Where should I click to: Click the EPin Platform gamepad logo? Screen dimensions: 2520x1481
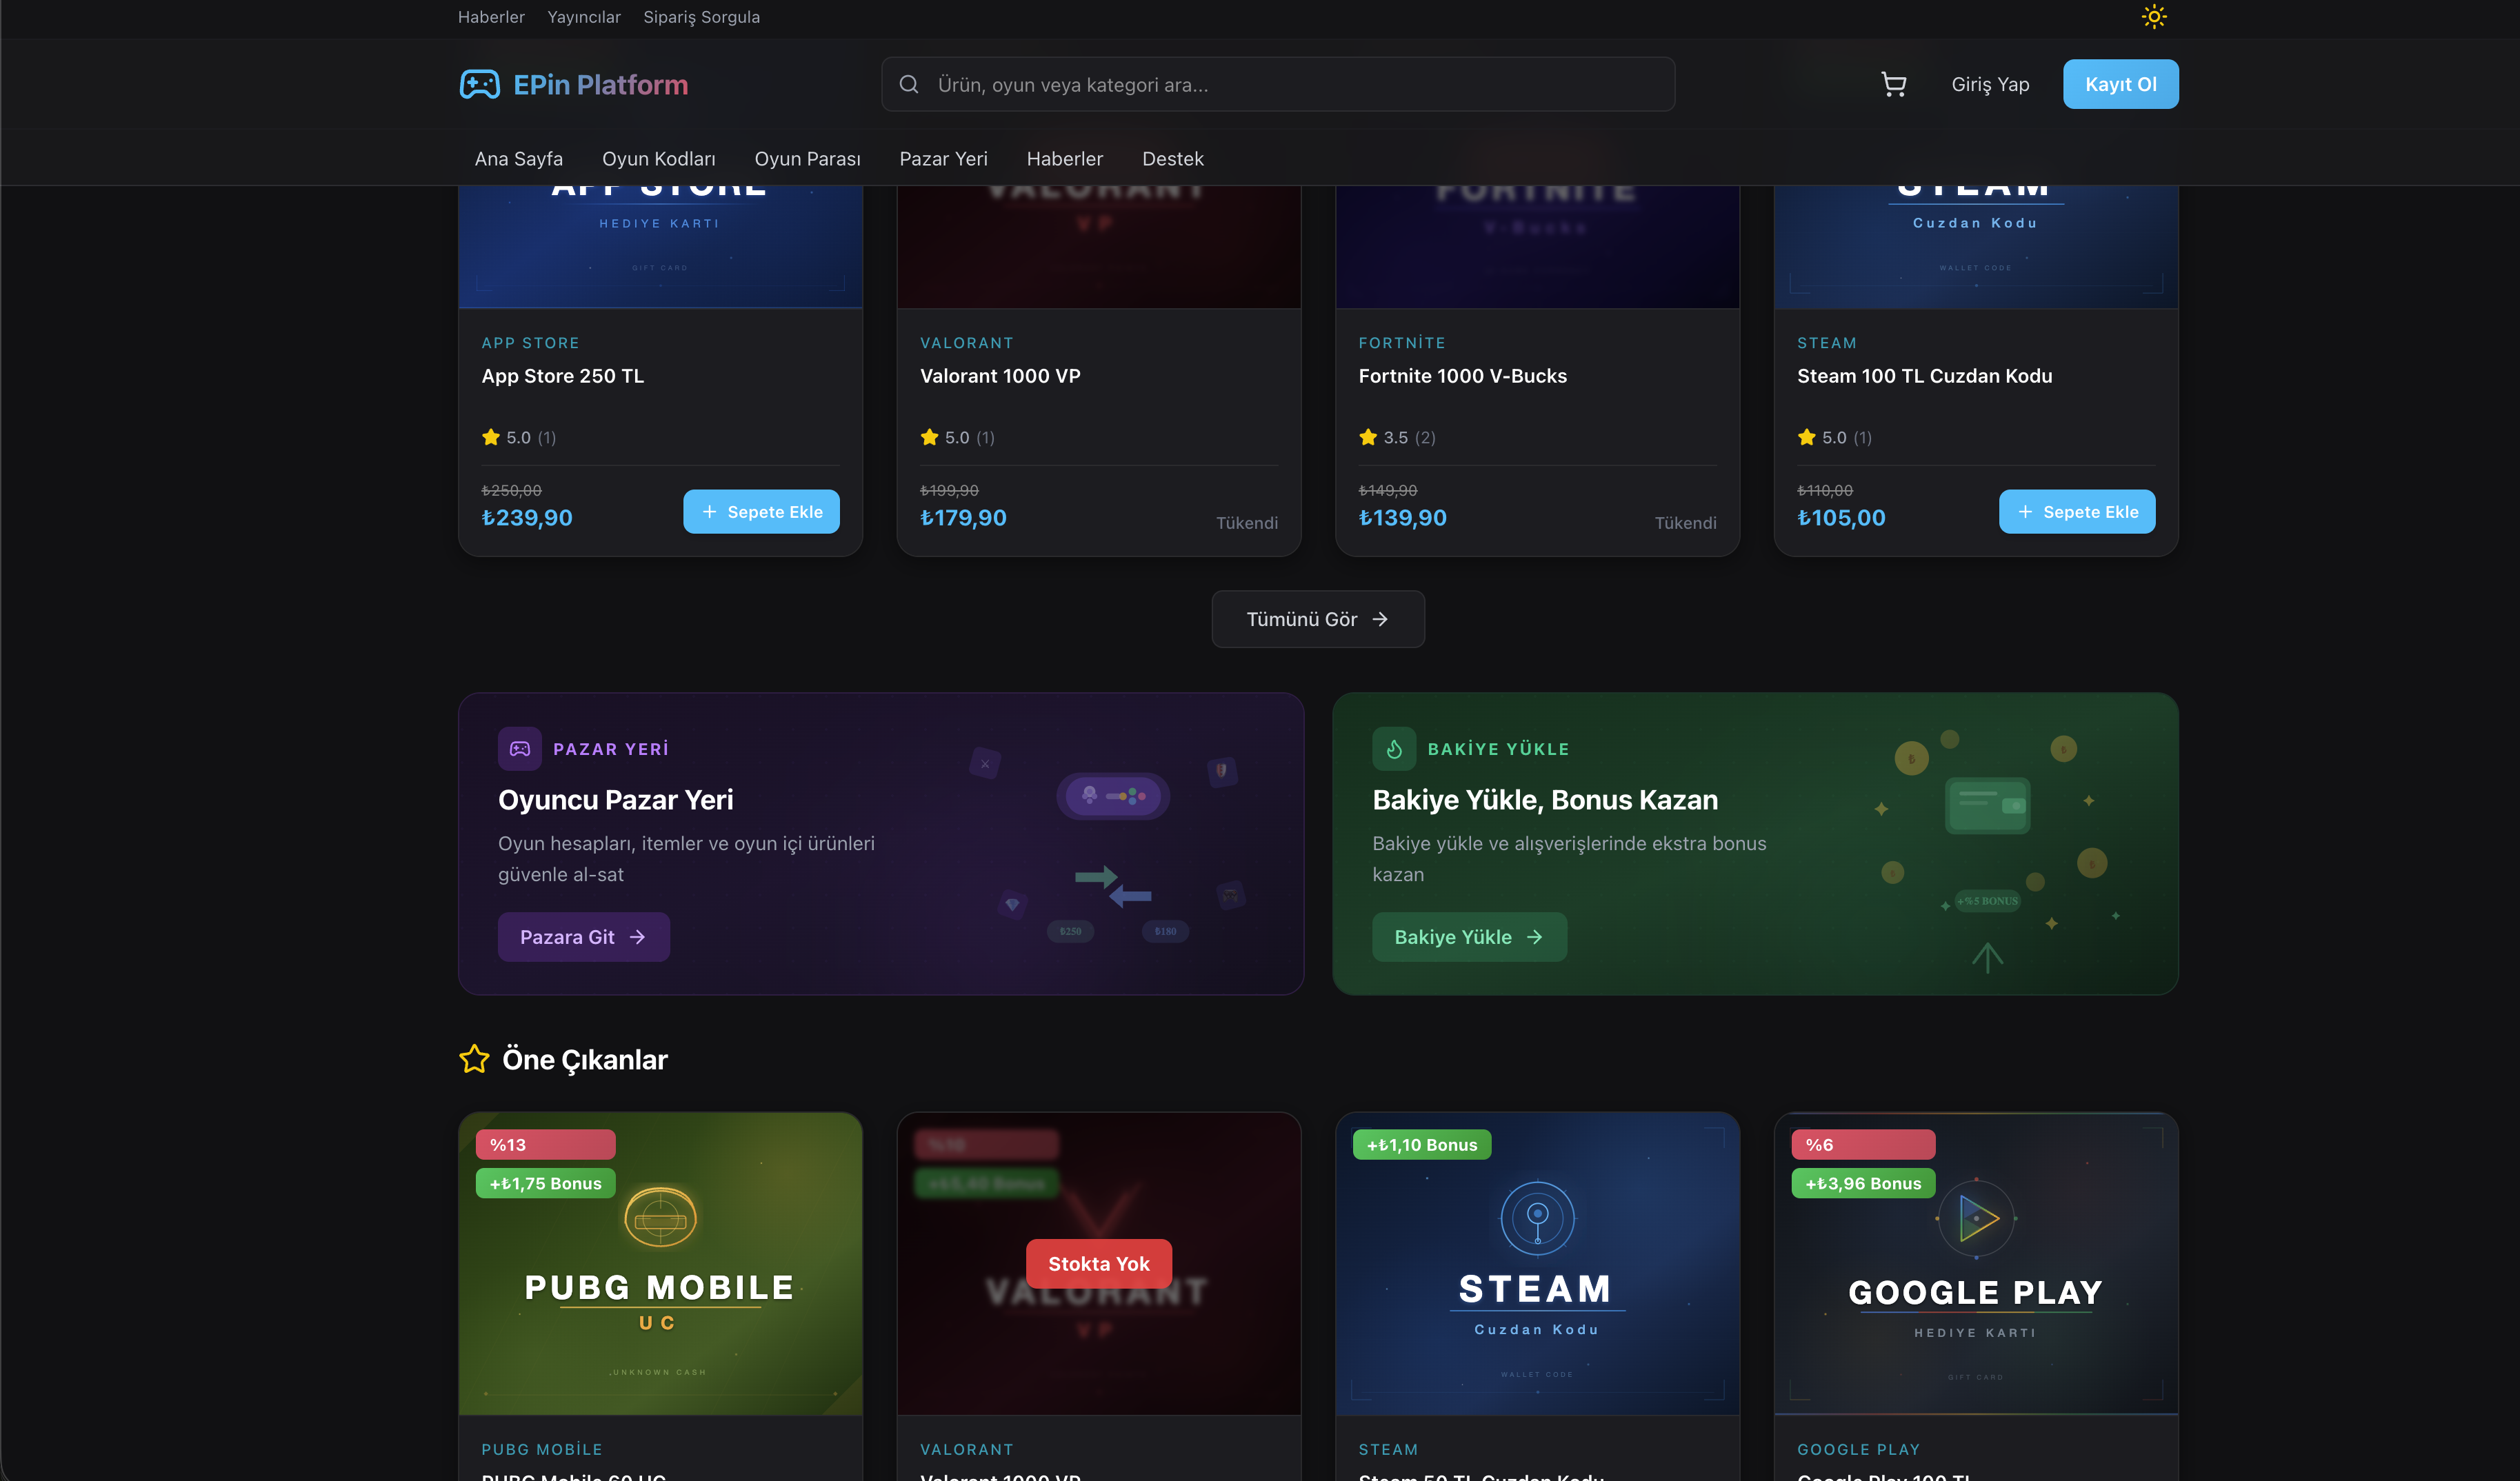pyautogui.click(x=479, y=85)
